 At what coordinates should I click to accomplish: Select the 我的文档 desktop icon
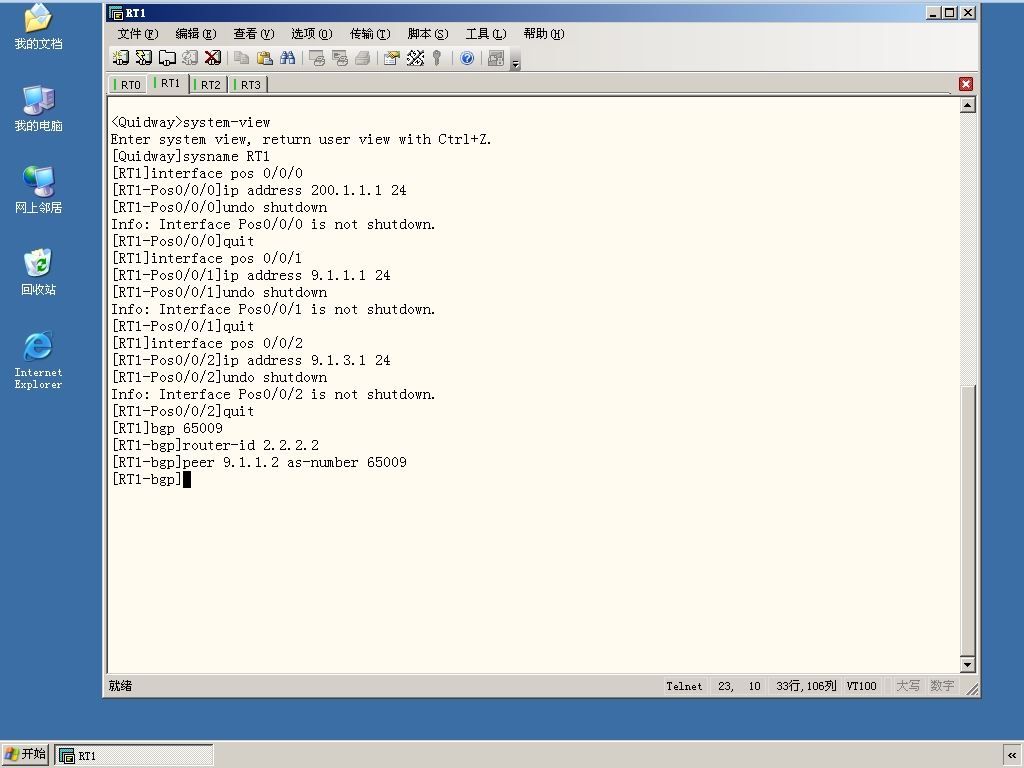point(39,26)
